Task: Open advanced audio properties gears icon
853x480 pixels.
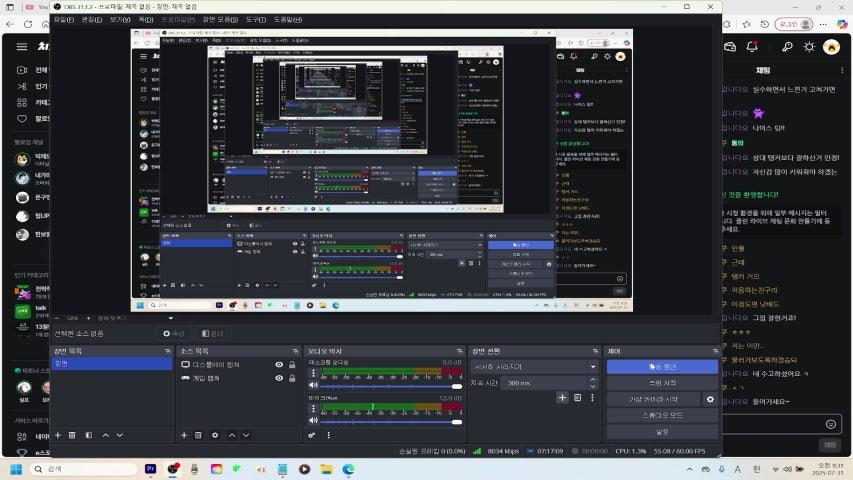Action: pyautogui.click(x=312, y=435)
